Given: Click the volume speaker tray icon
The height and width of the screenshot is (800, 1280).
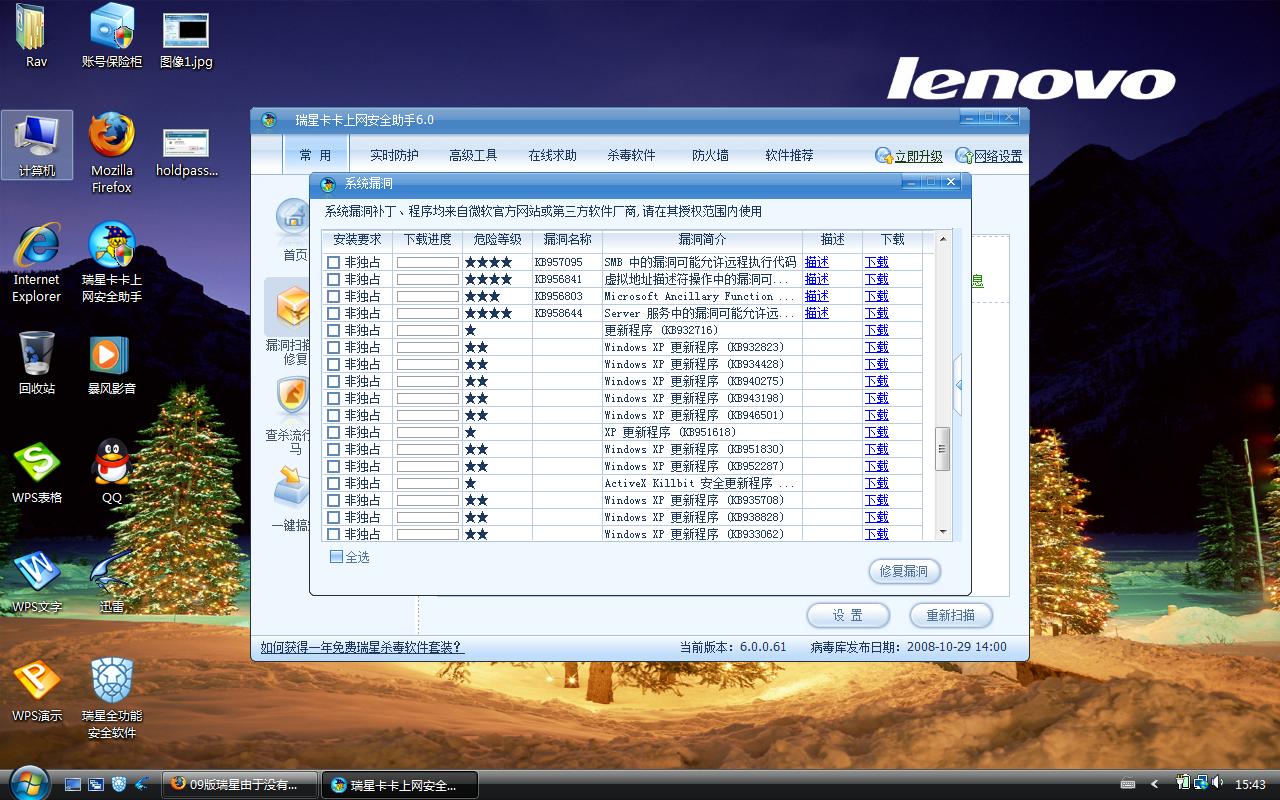Looking at the screenshot, I should [x=1216, y=783].
